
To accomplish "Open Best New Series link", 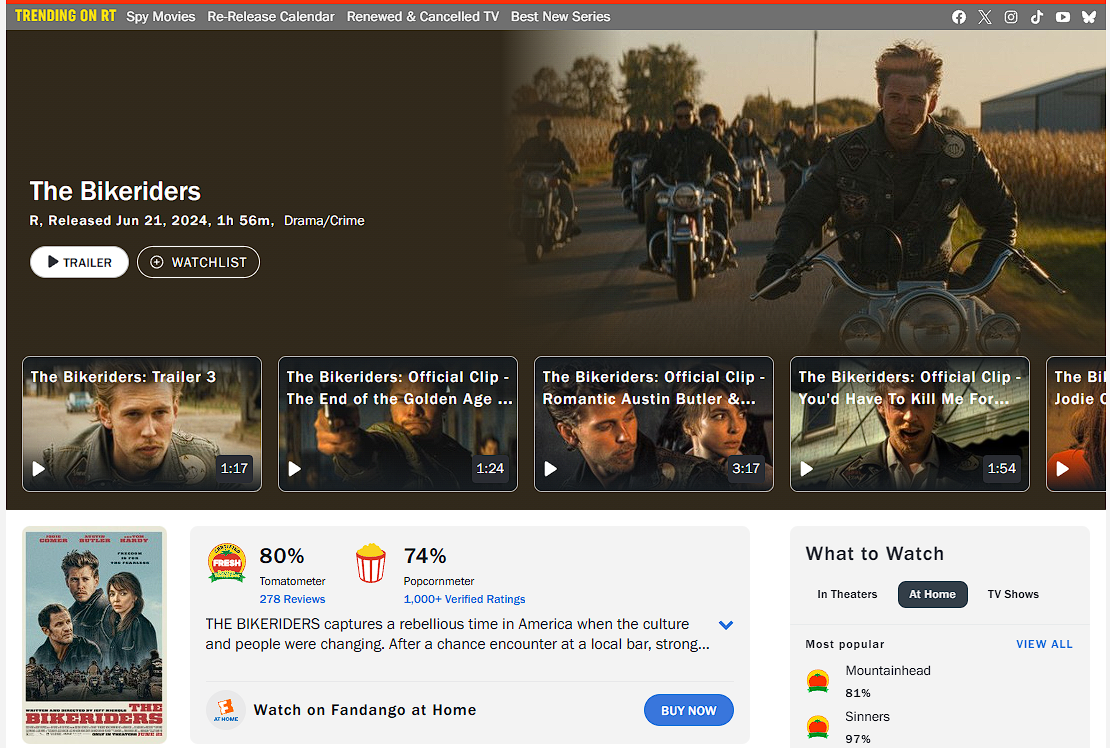I will [x=561, y=16].
